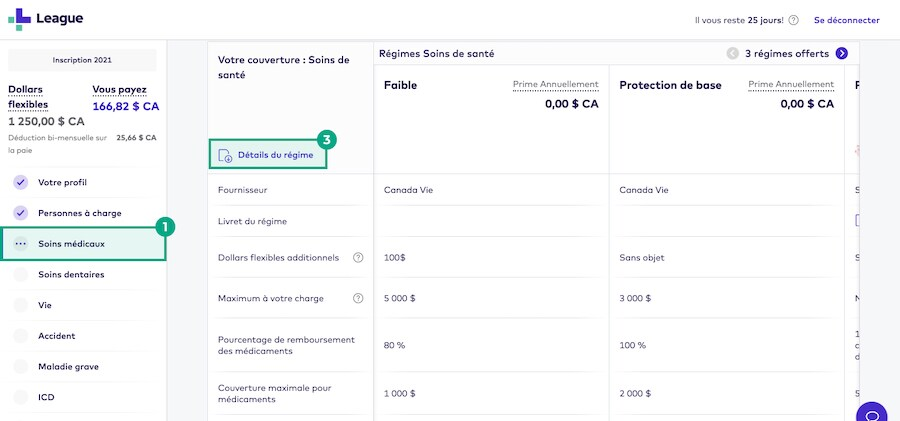Click the Personnes à charge checkmark
Image resolution: width=900 pixels, height=421 pixels.
click(21, 213)
